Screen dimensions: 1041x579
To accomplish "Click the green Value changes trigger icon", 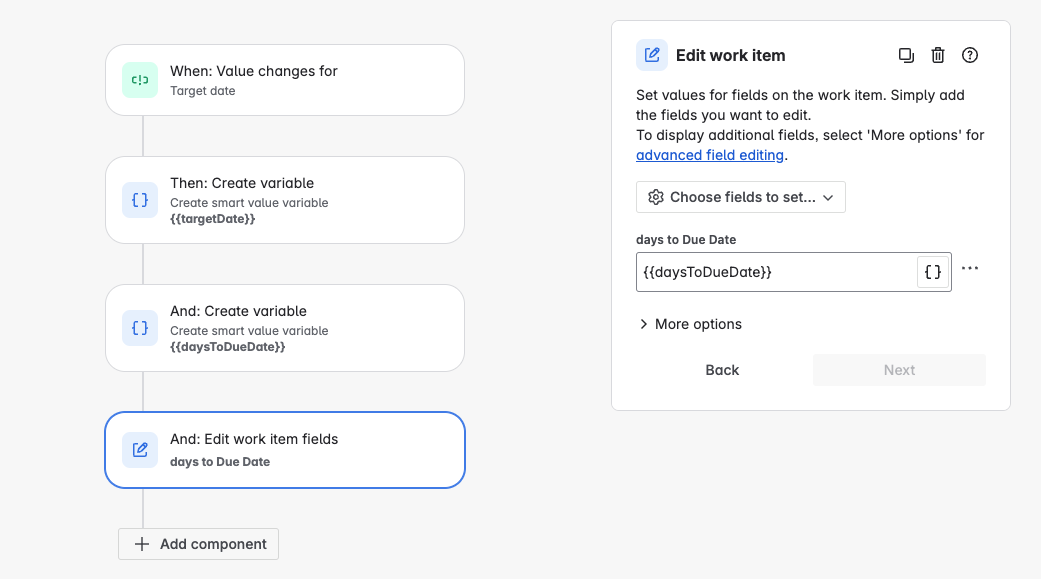I will (x=139, y=80).
